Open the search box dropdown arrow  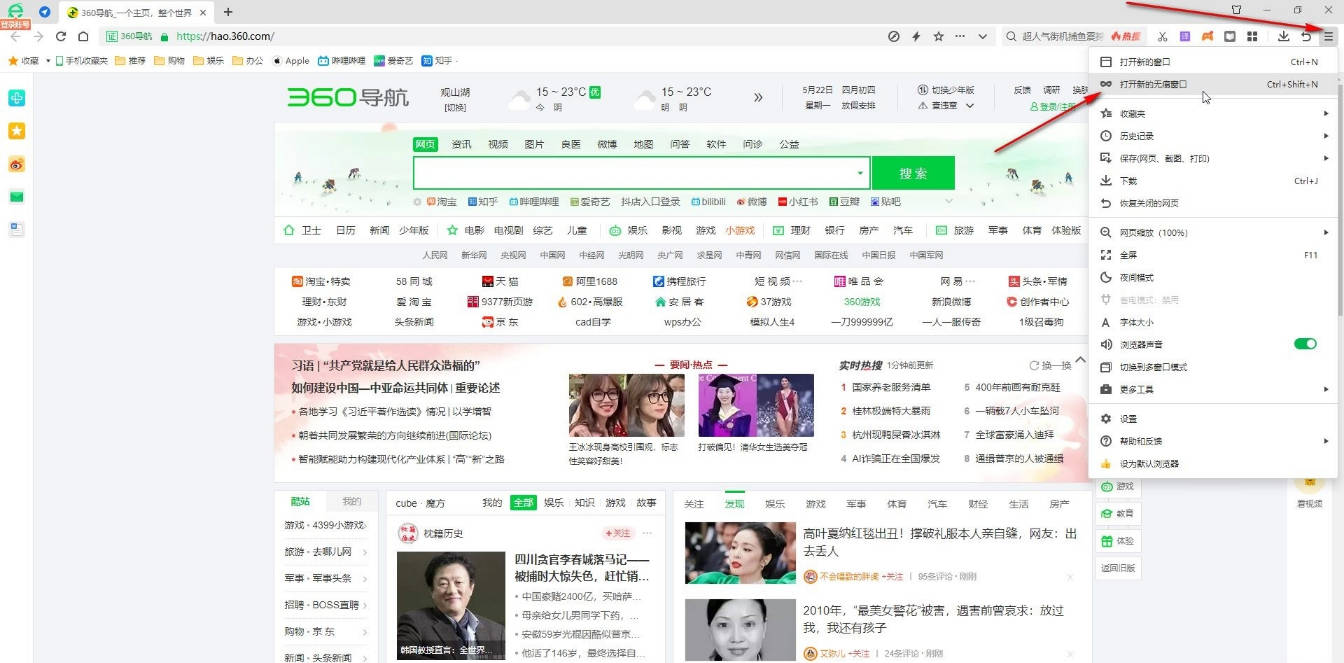(859, 173)
